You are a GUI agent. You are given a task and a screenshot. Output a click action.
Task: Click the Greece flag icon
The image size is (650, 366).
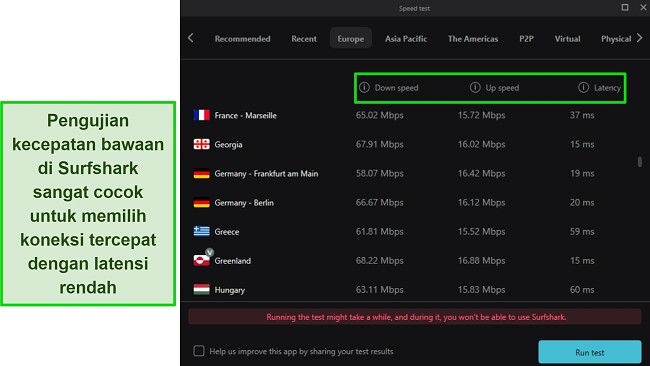pyautogui.click(x=201, y=231)
